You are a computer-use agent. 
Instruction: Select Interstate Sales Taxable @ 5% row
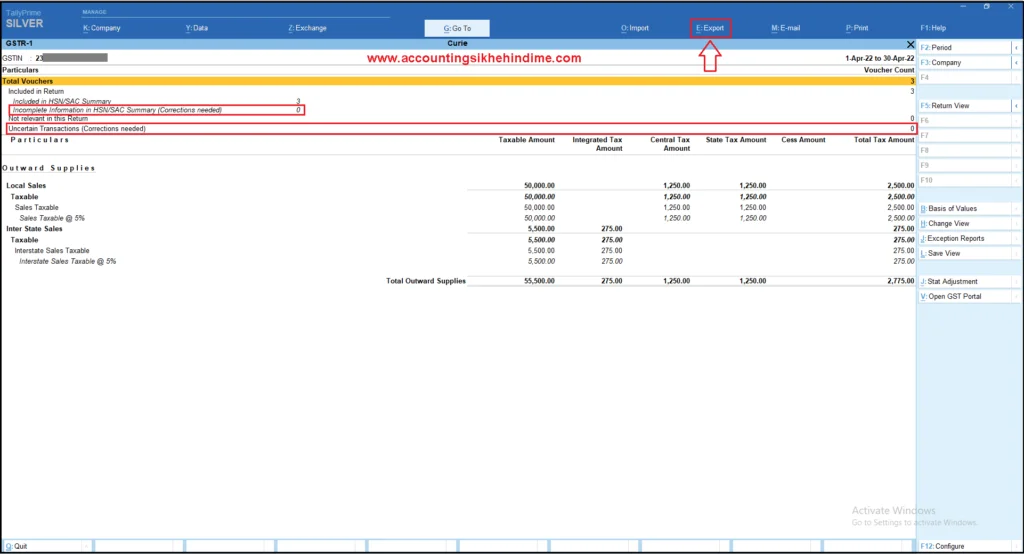pyautogui.click(x=458, y=261)
